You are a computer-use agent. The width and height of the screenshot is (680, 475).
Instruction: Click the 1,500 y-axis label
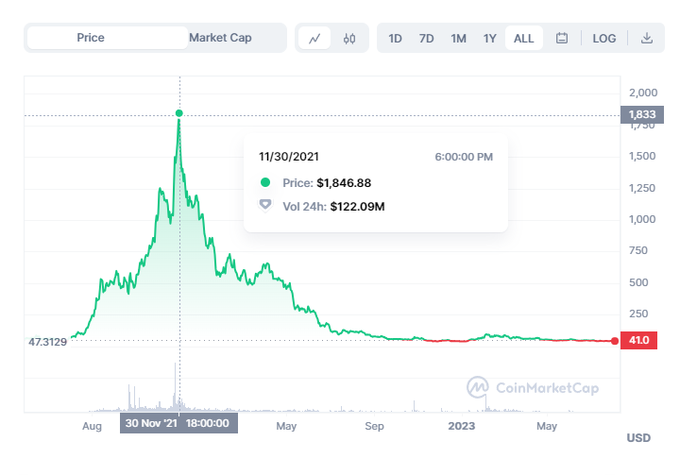[x=642, y=156]
